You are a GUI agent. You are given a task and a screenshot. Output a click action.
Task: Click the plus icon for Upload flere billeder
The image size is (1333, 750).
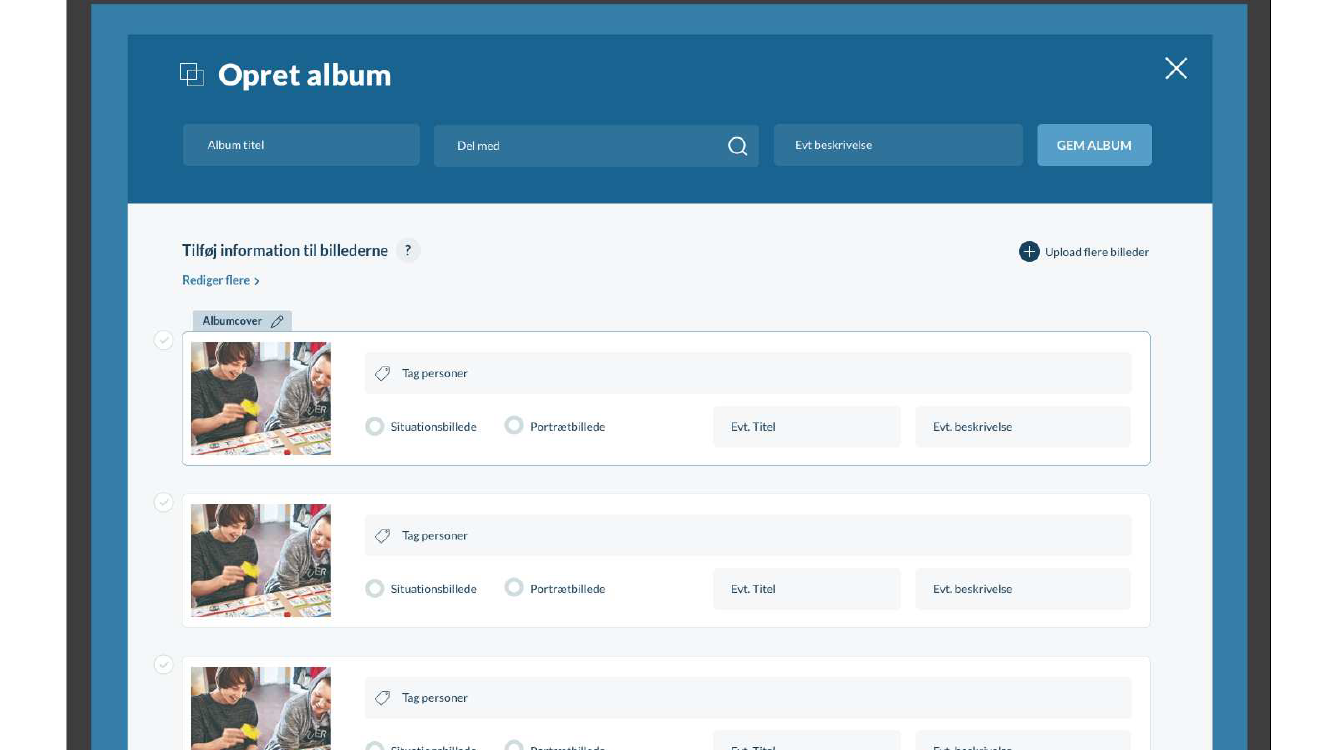click(x=1029, y=252)
